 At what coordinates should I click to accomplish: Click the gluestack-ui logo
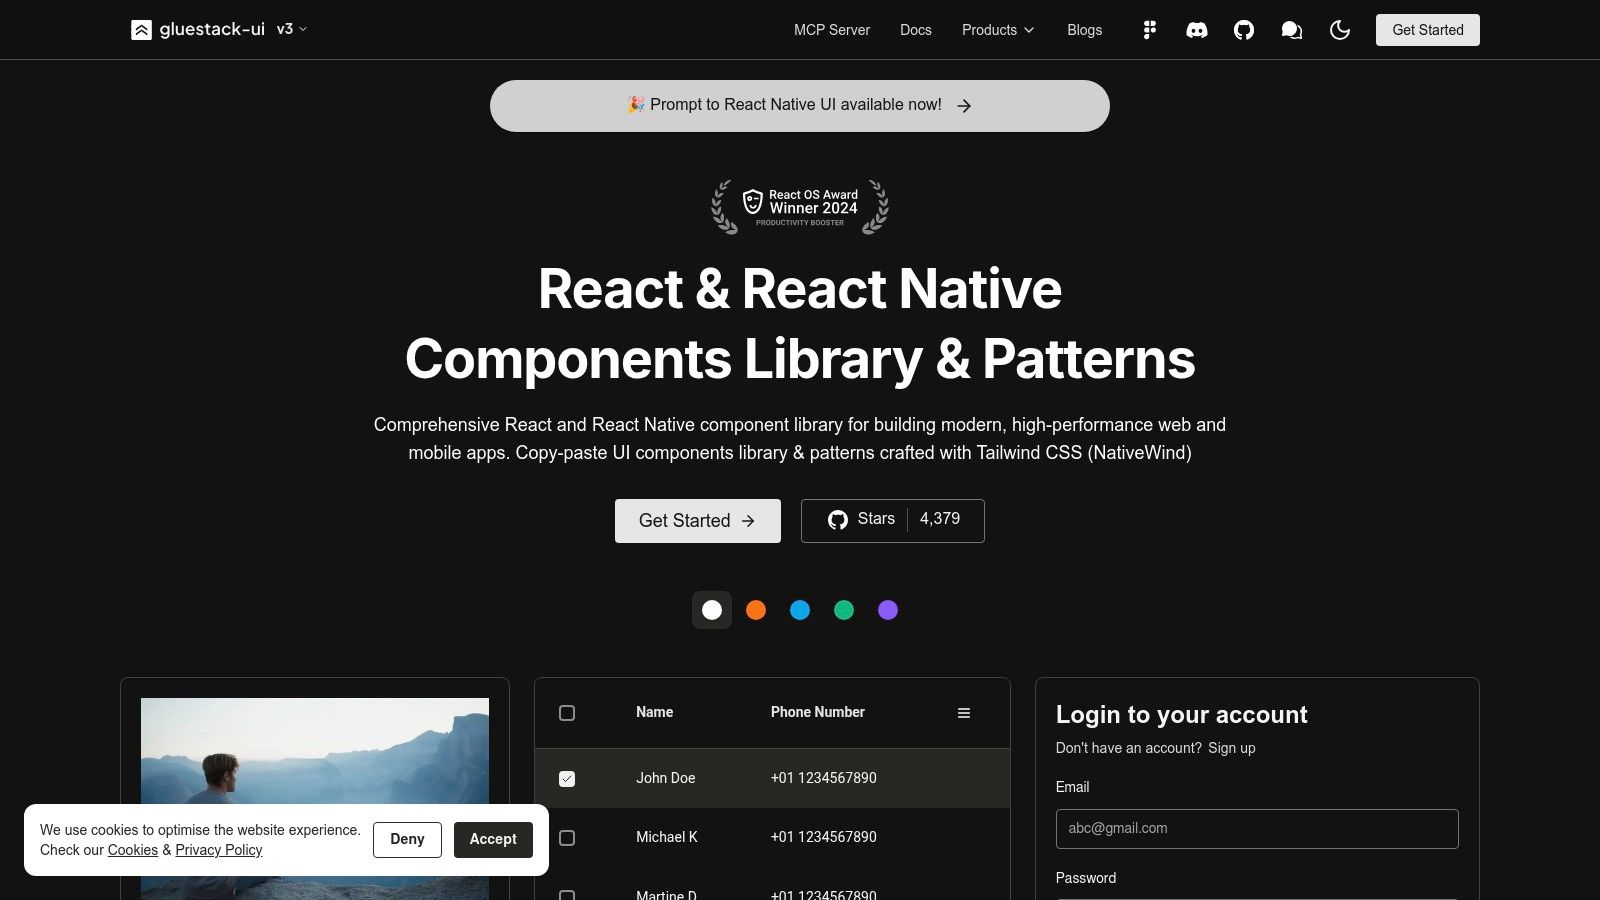point(198,30)
